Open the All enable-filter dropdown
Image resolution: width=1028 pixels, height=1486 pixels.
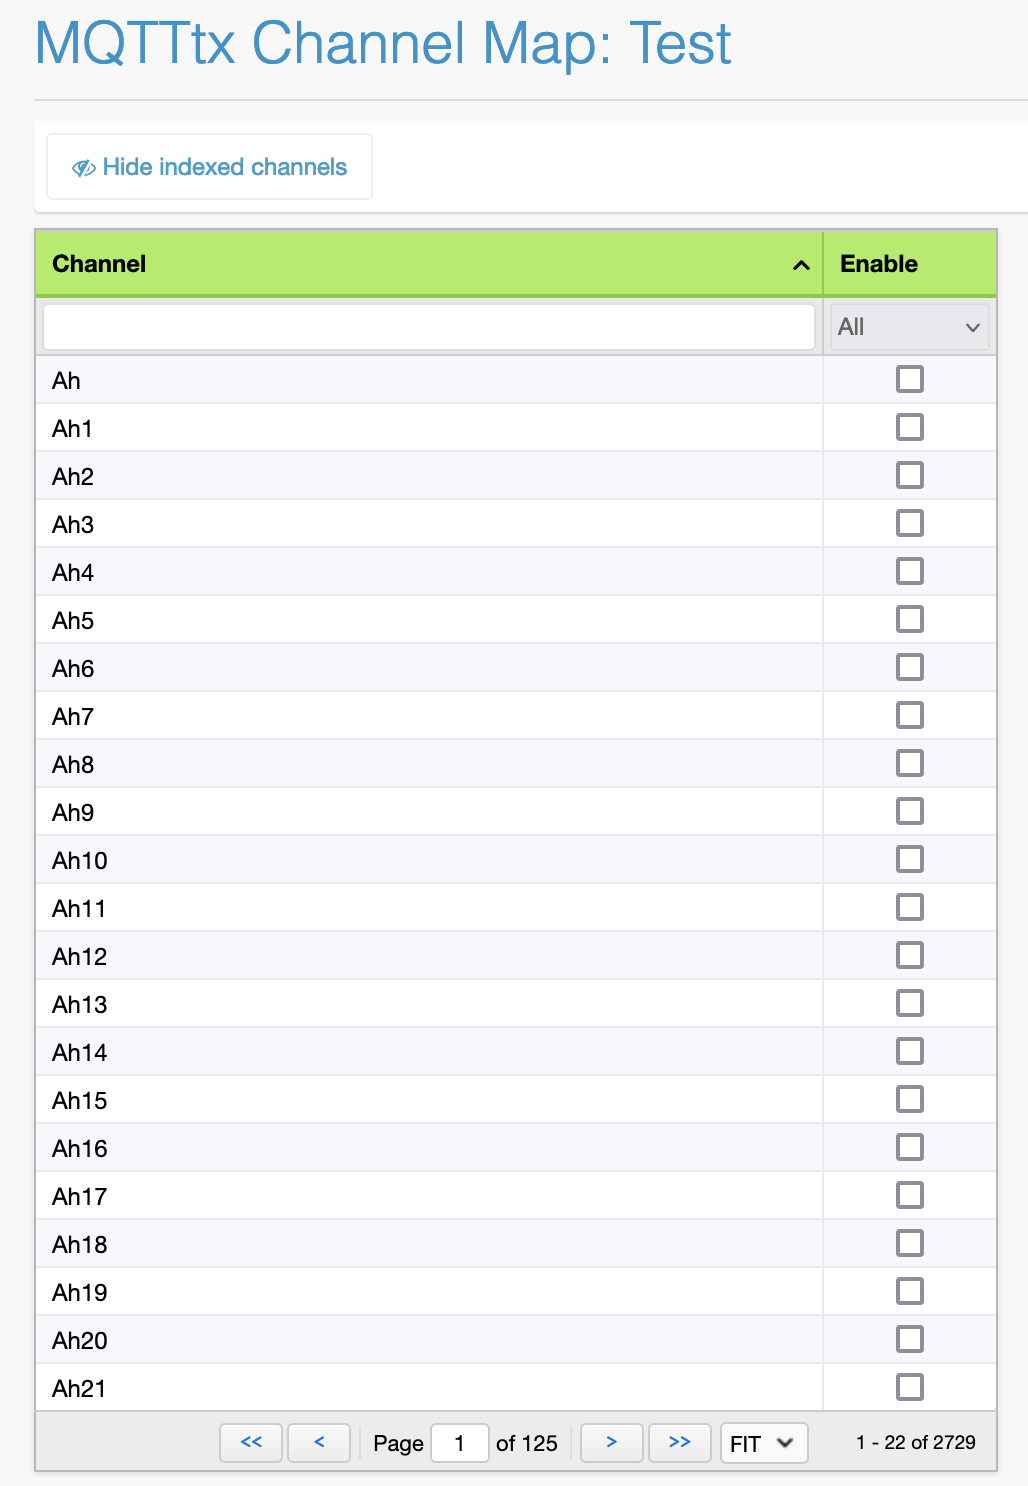point(909,327)
